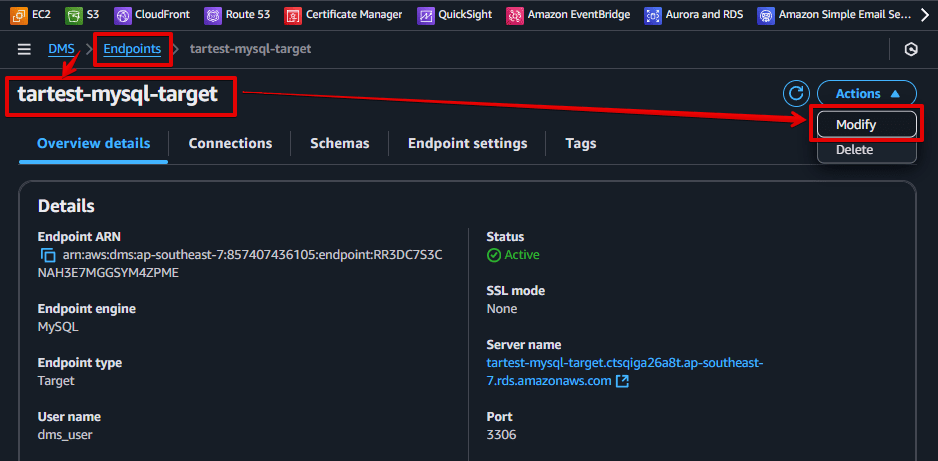
Task: Open hexagon assistant icon at top right
Action: pos(911,50)
